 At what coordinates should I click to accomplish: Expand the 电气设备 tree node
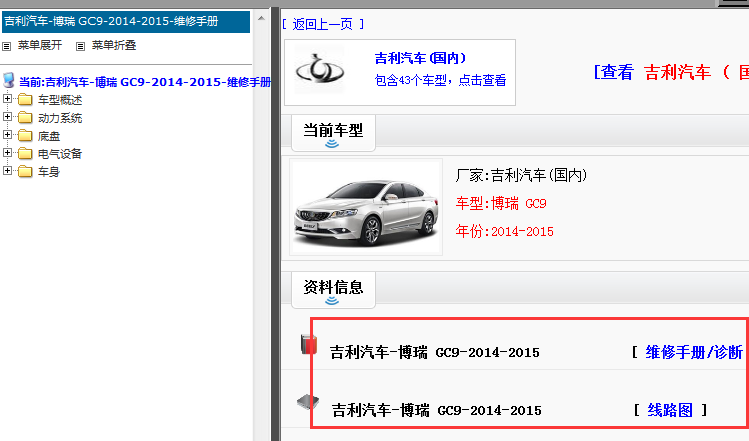click(7, 153)
